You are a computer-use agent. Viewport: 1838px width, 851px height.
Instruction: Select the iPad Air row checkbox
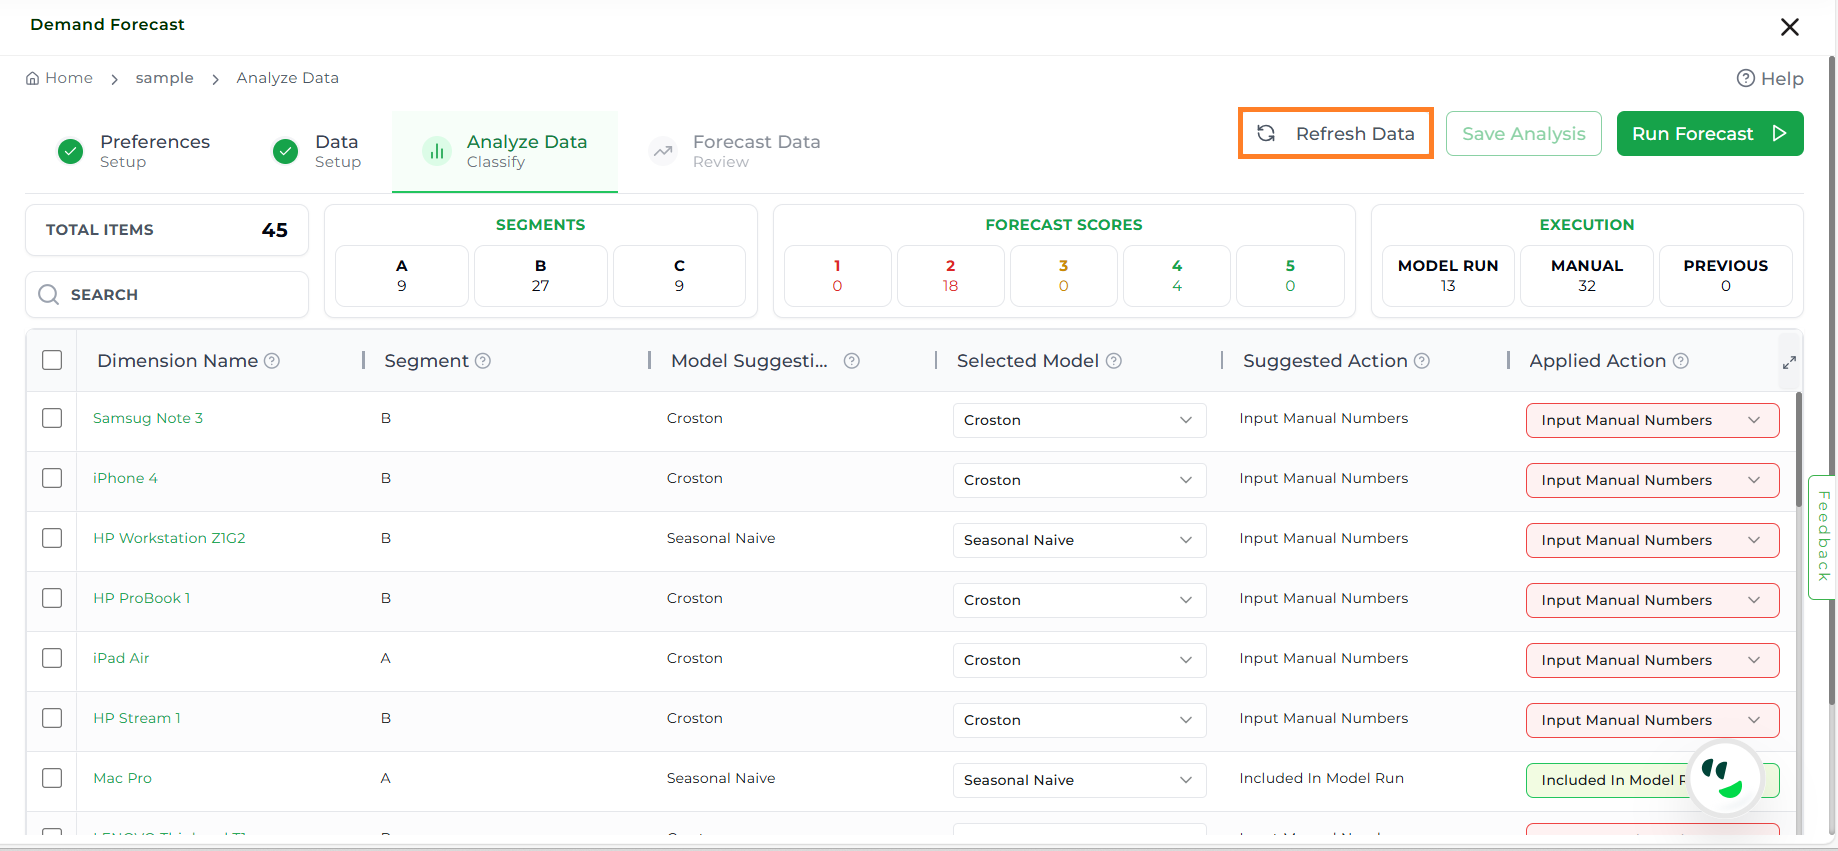tap(52, 658)
